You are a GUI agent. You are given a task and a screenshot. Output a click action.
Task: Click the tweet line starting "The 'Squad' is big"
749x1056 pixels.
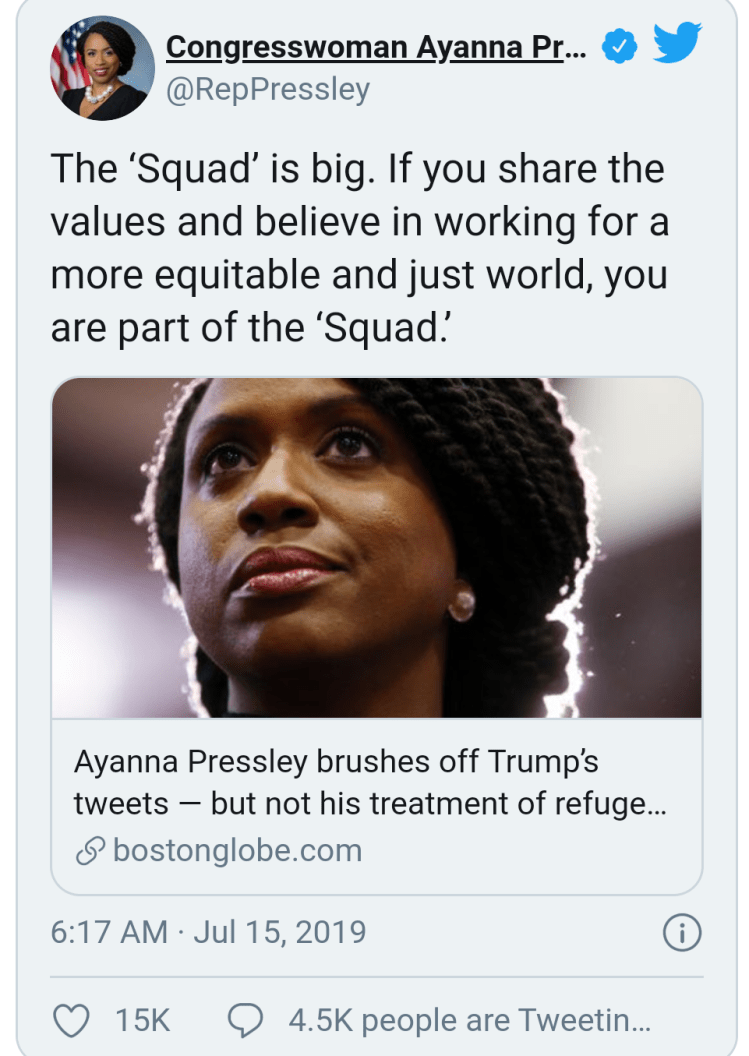coord(357,170)
